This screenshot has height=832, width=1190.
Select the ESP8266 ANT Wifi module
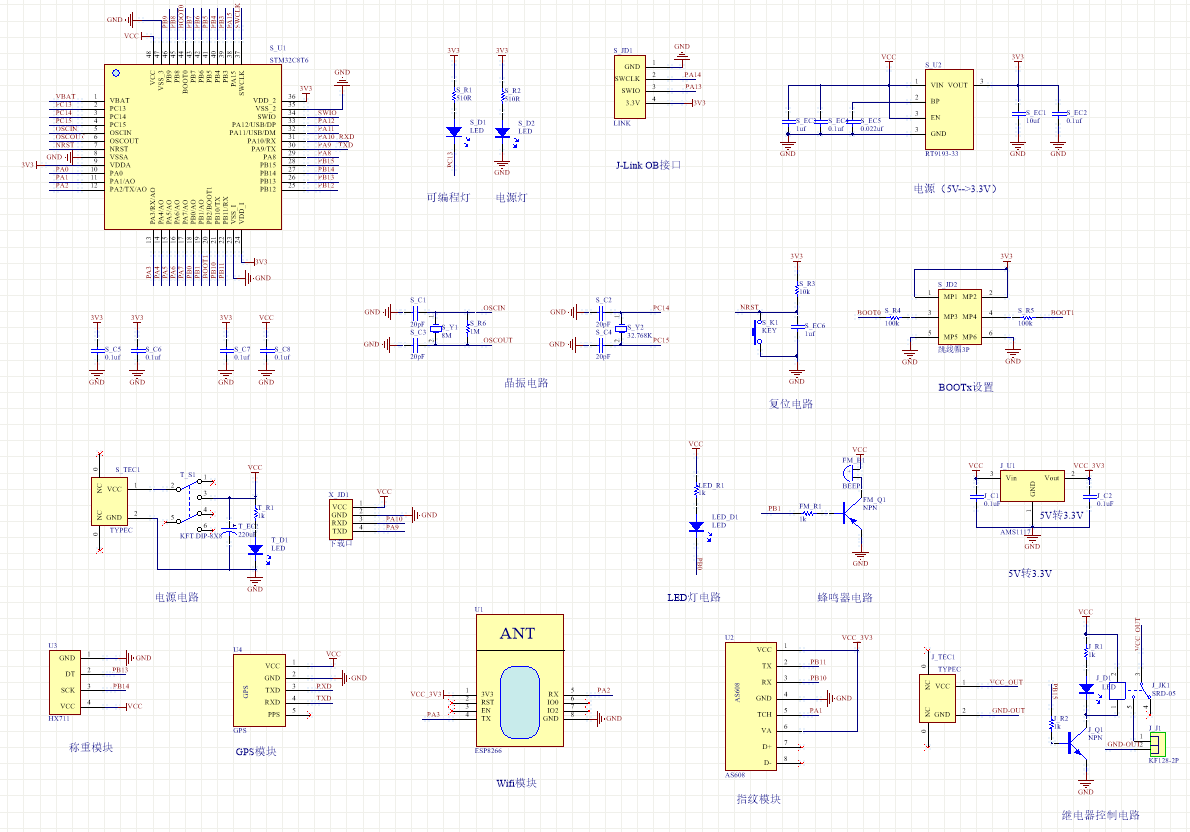click(520, 680)
